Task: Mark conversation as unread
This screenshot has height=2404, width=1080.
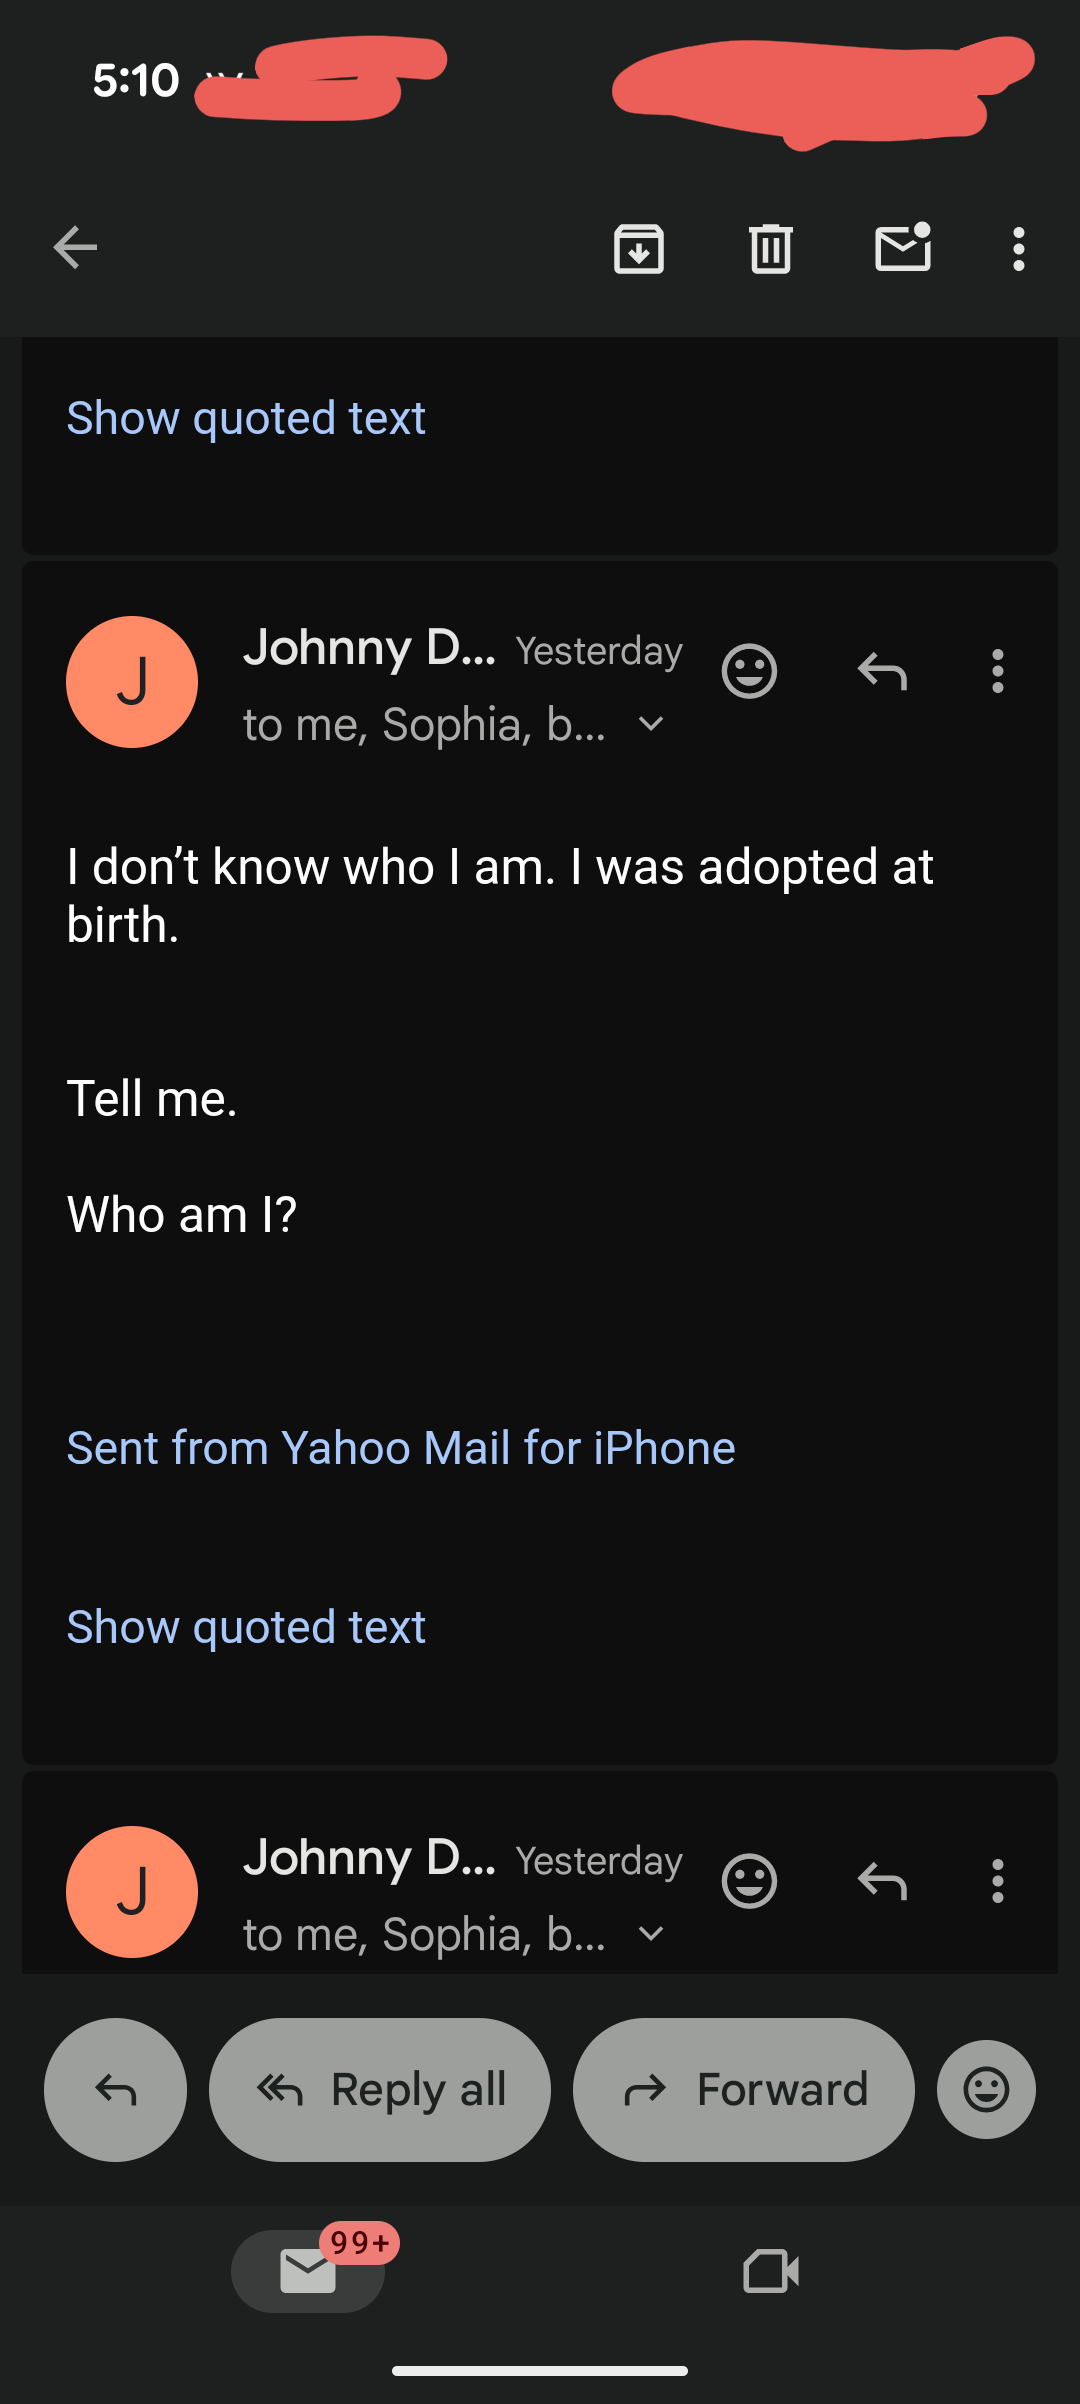Action: (x=903, y=247)
